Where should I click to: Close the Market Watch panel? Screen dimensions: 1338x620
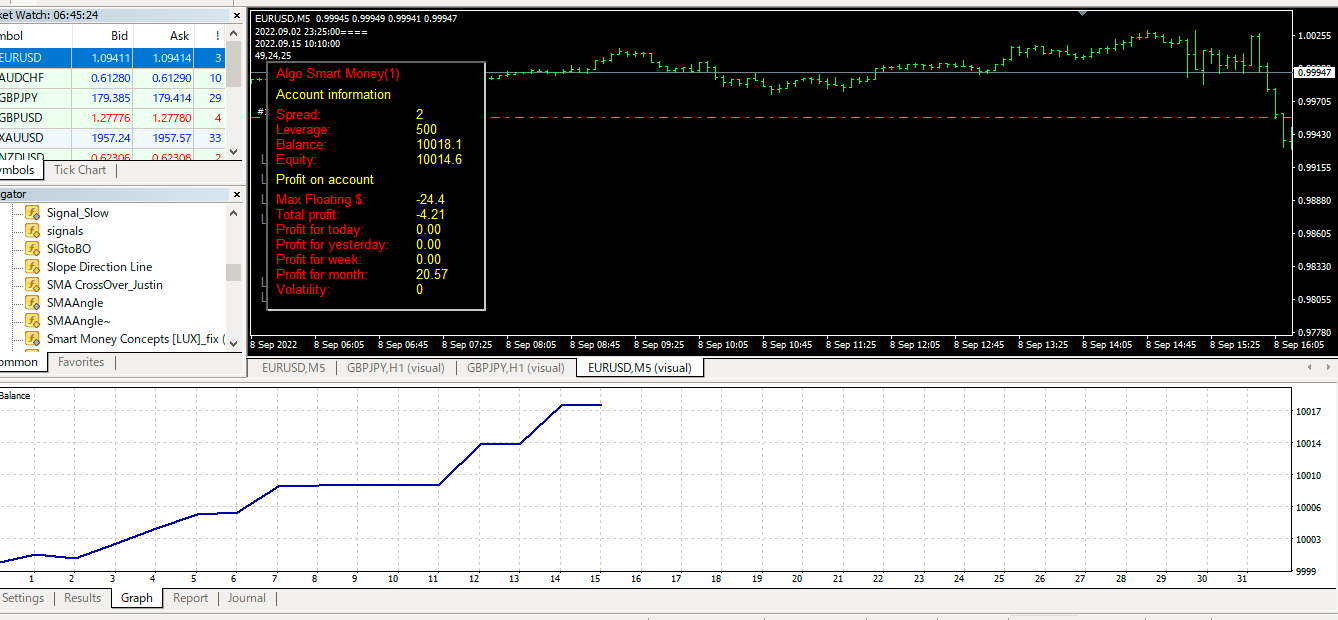click(x=236, y=16)
